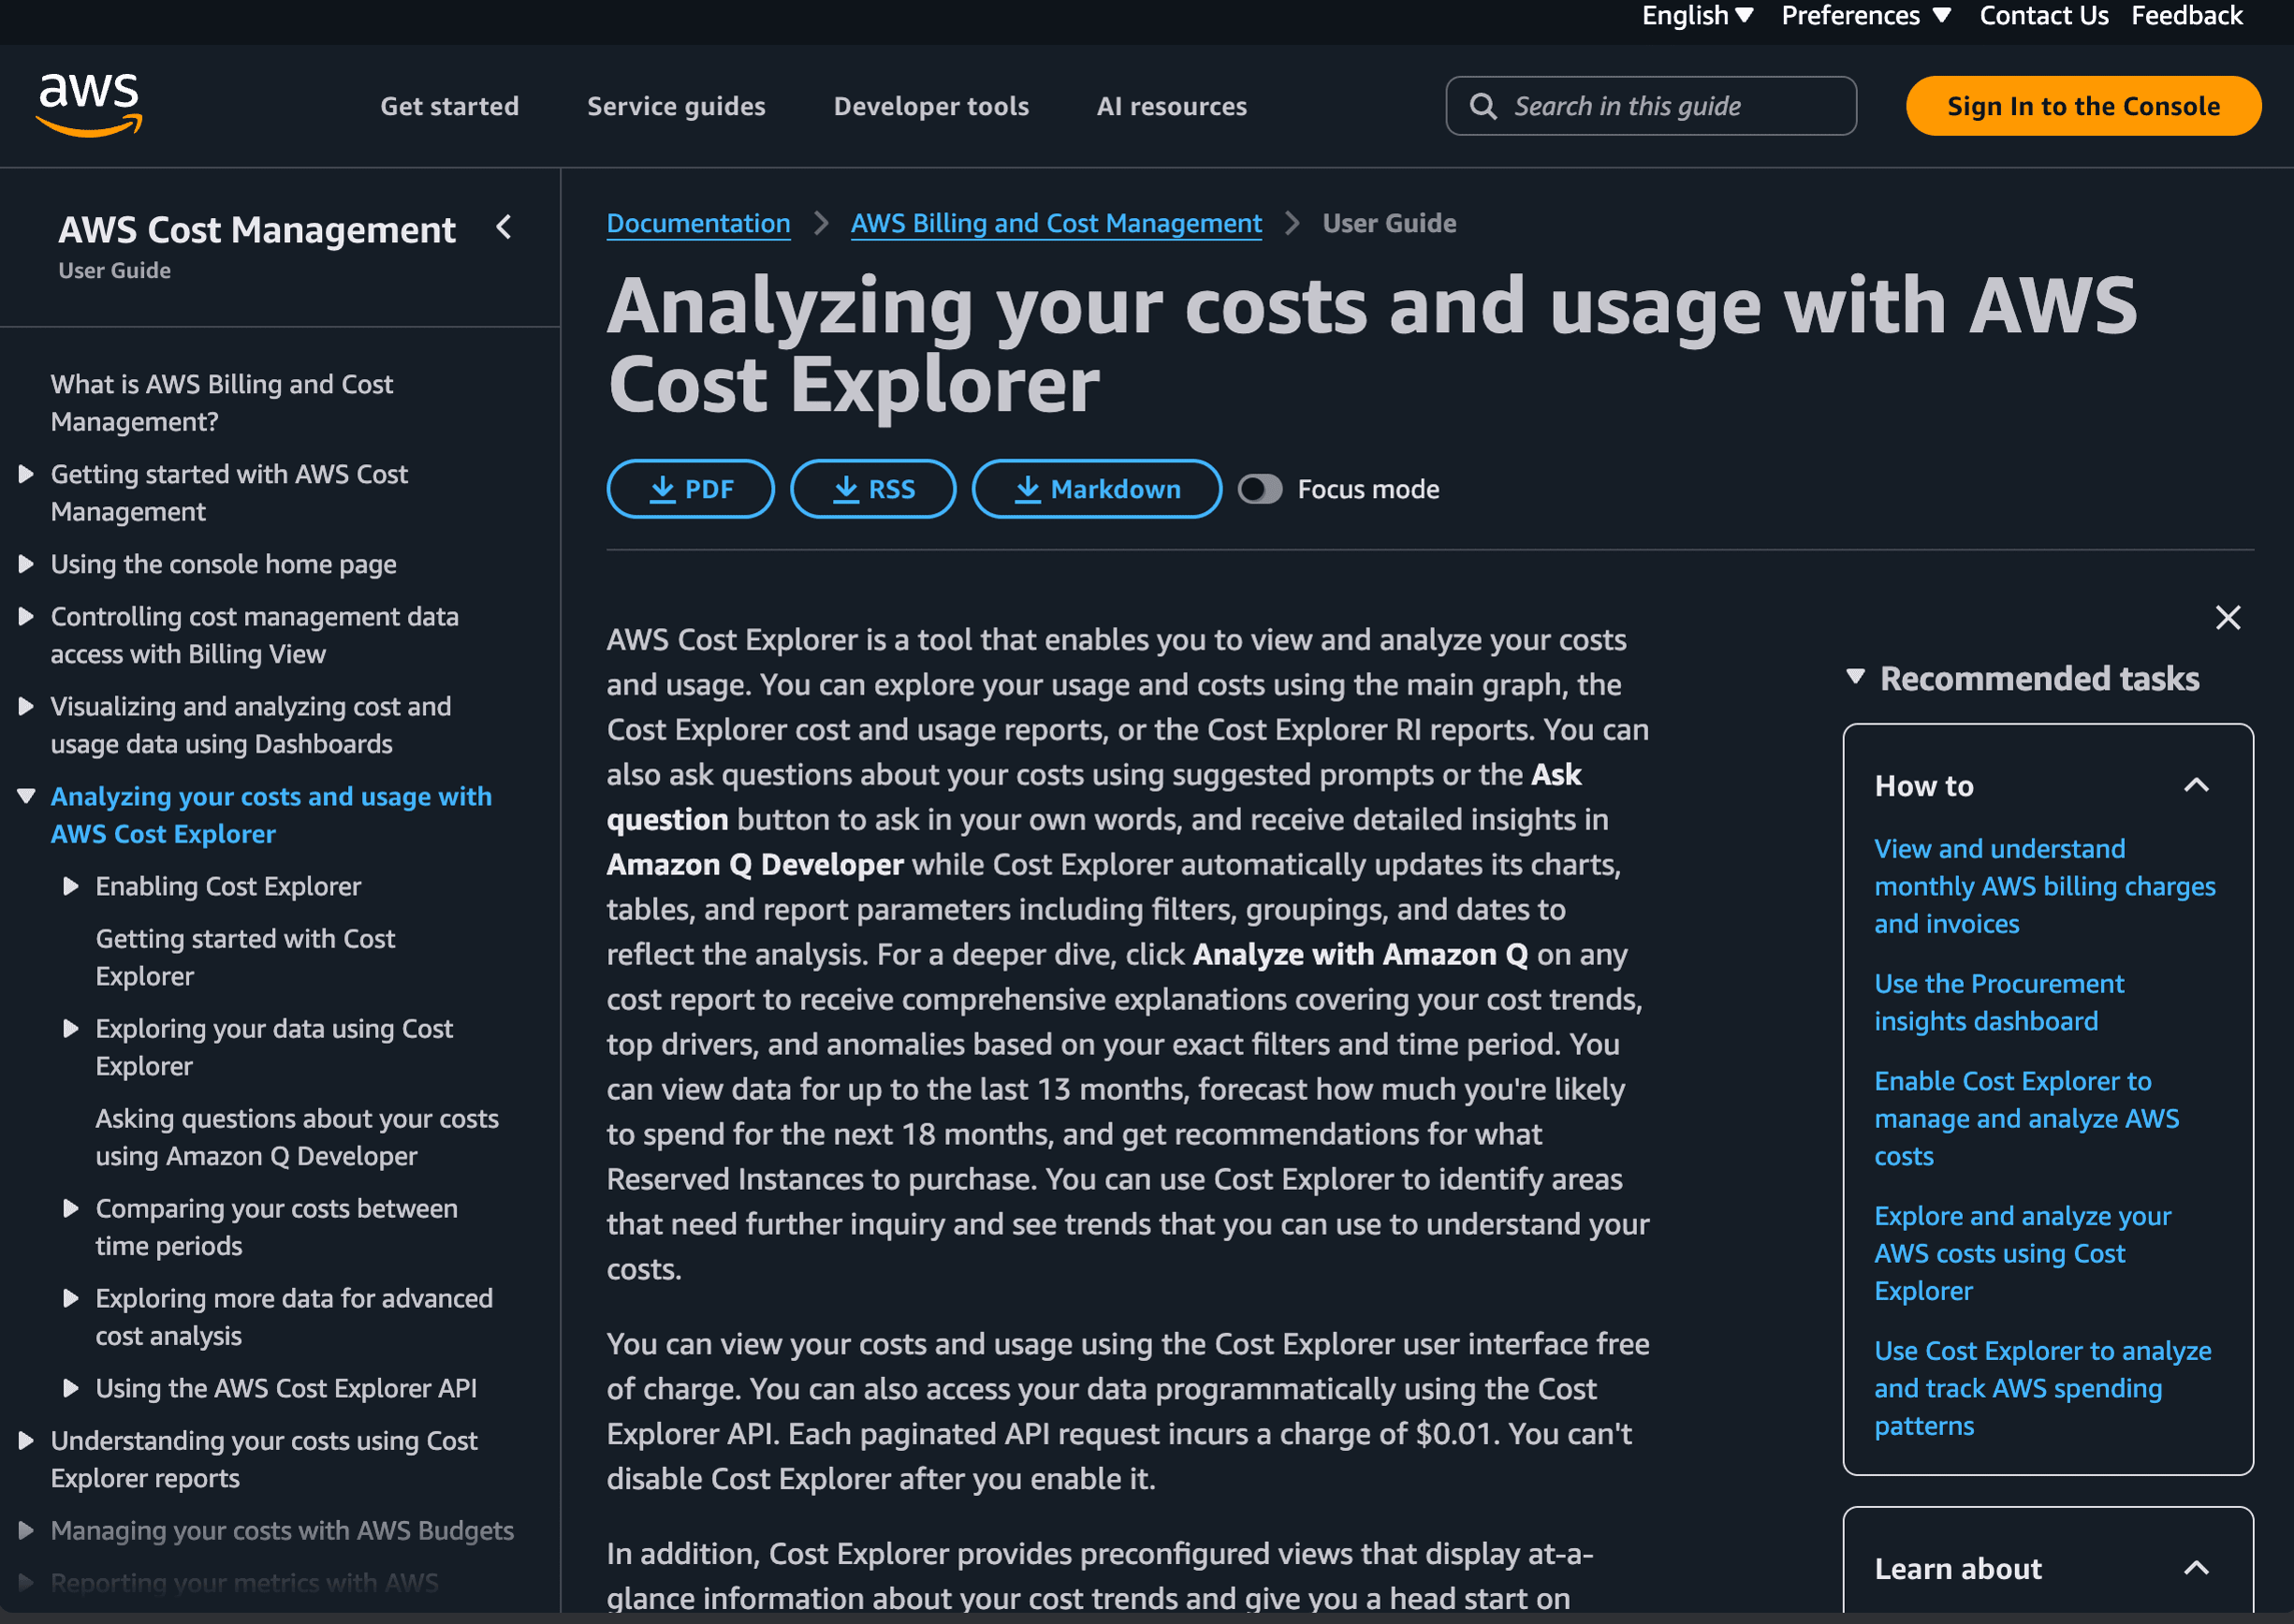Expand Using the console home page
Viewport: 2294px width, 1624px height.
pyautogui.click(x=27, y=564)
